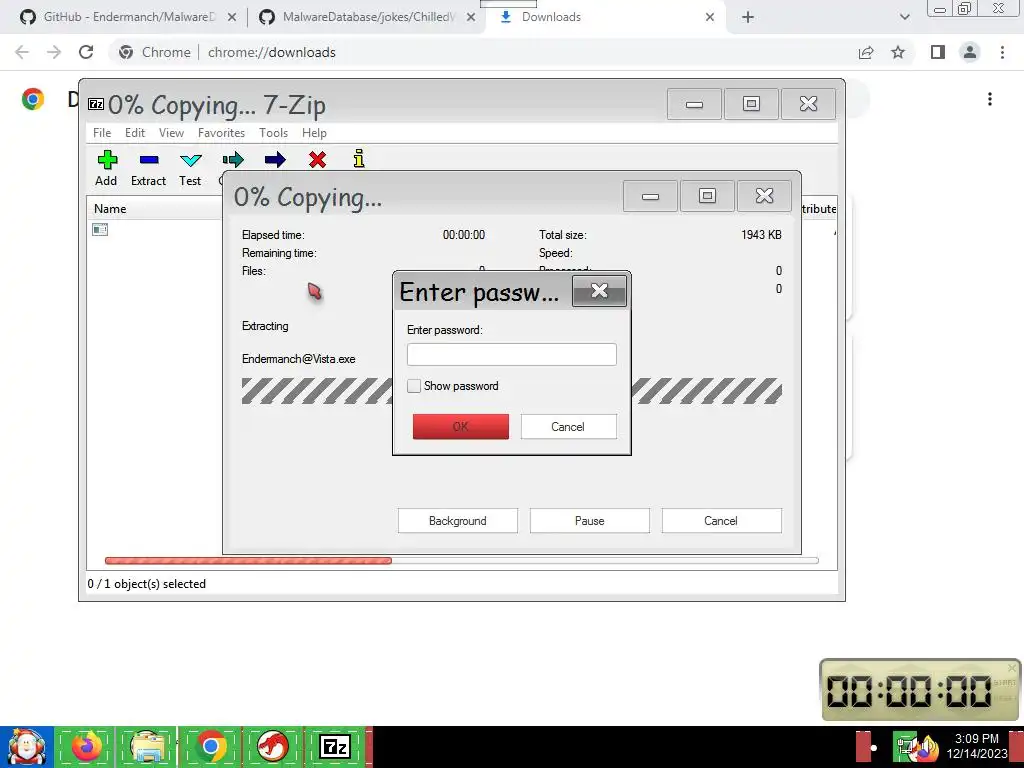Pause the copying operation
Viewport: 1024px width, 768px height.
tap(590, 520)
